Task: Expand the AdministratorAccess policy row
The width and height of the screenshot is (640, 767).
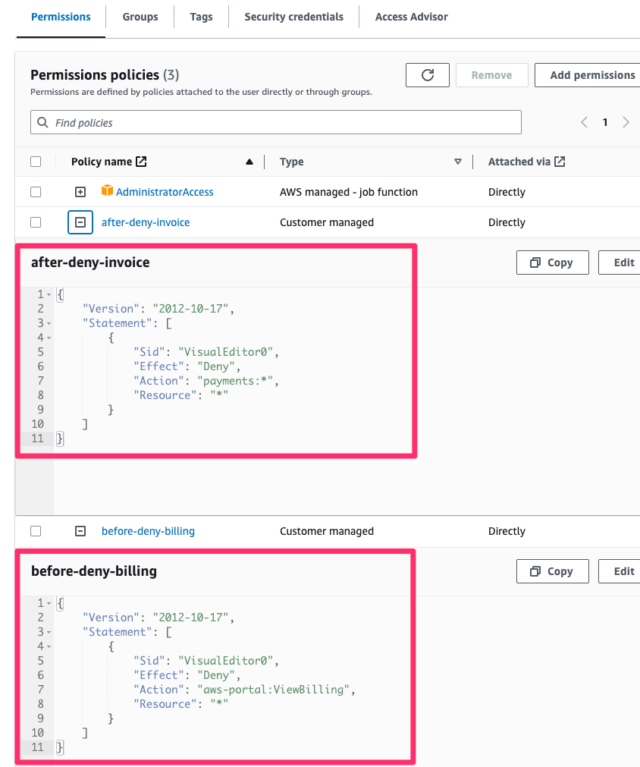Action: coord(80,192)
